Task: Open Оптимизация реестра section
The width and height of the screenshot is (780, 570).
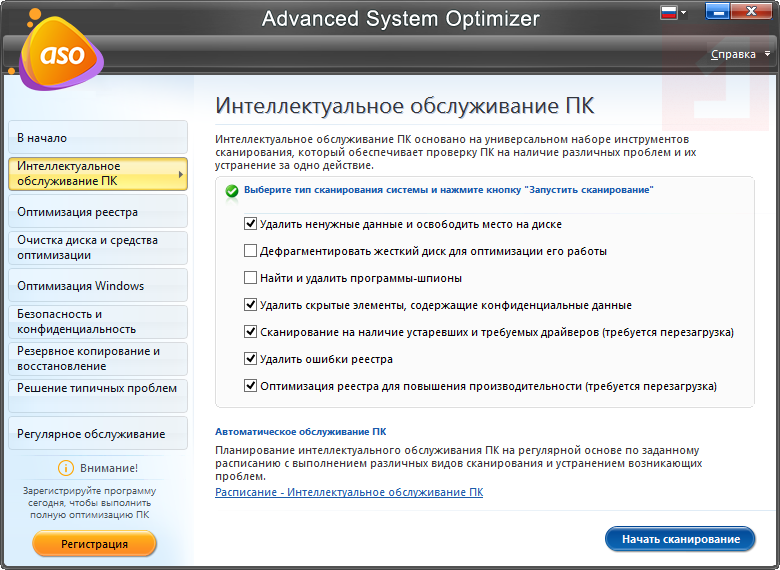Action: pos(98,211)
